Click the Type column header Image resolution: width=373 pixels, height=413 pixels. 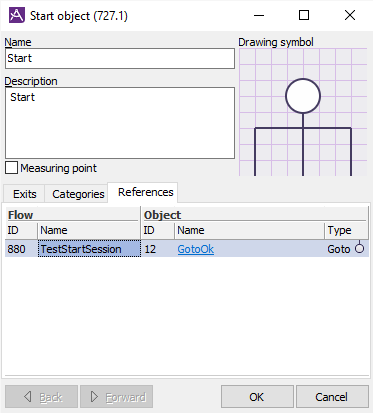click(x=346, y=230)
